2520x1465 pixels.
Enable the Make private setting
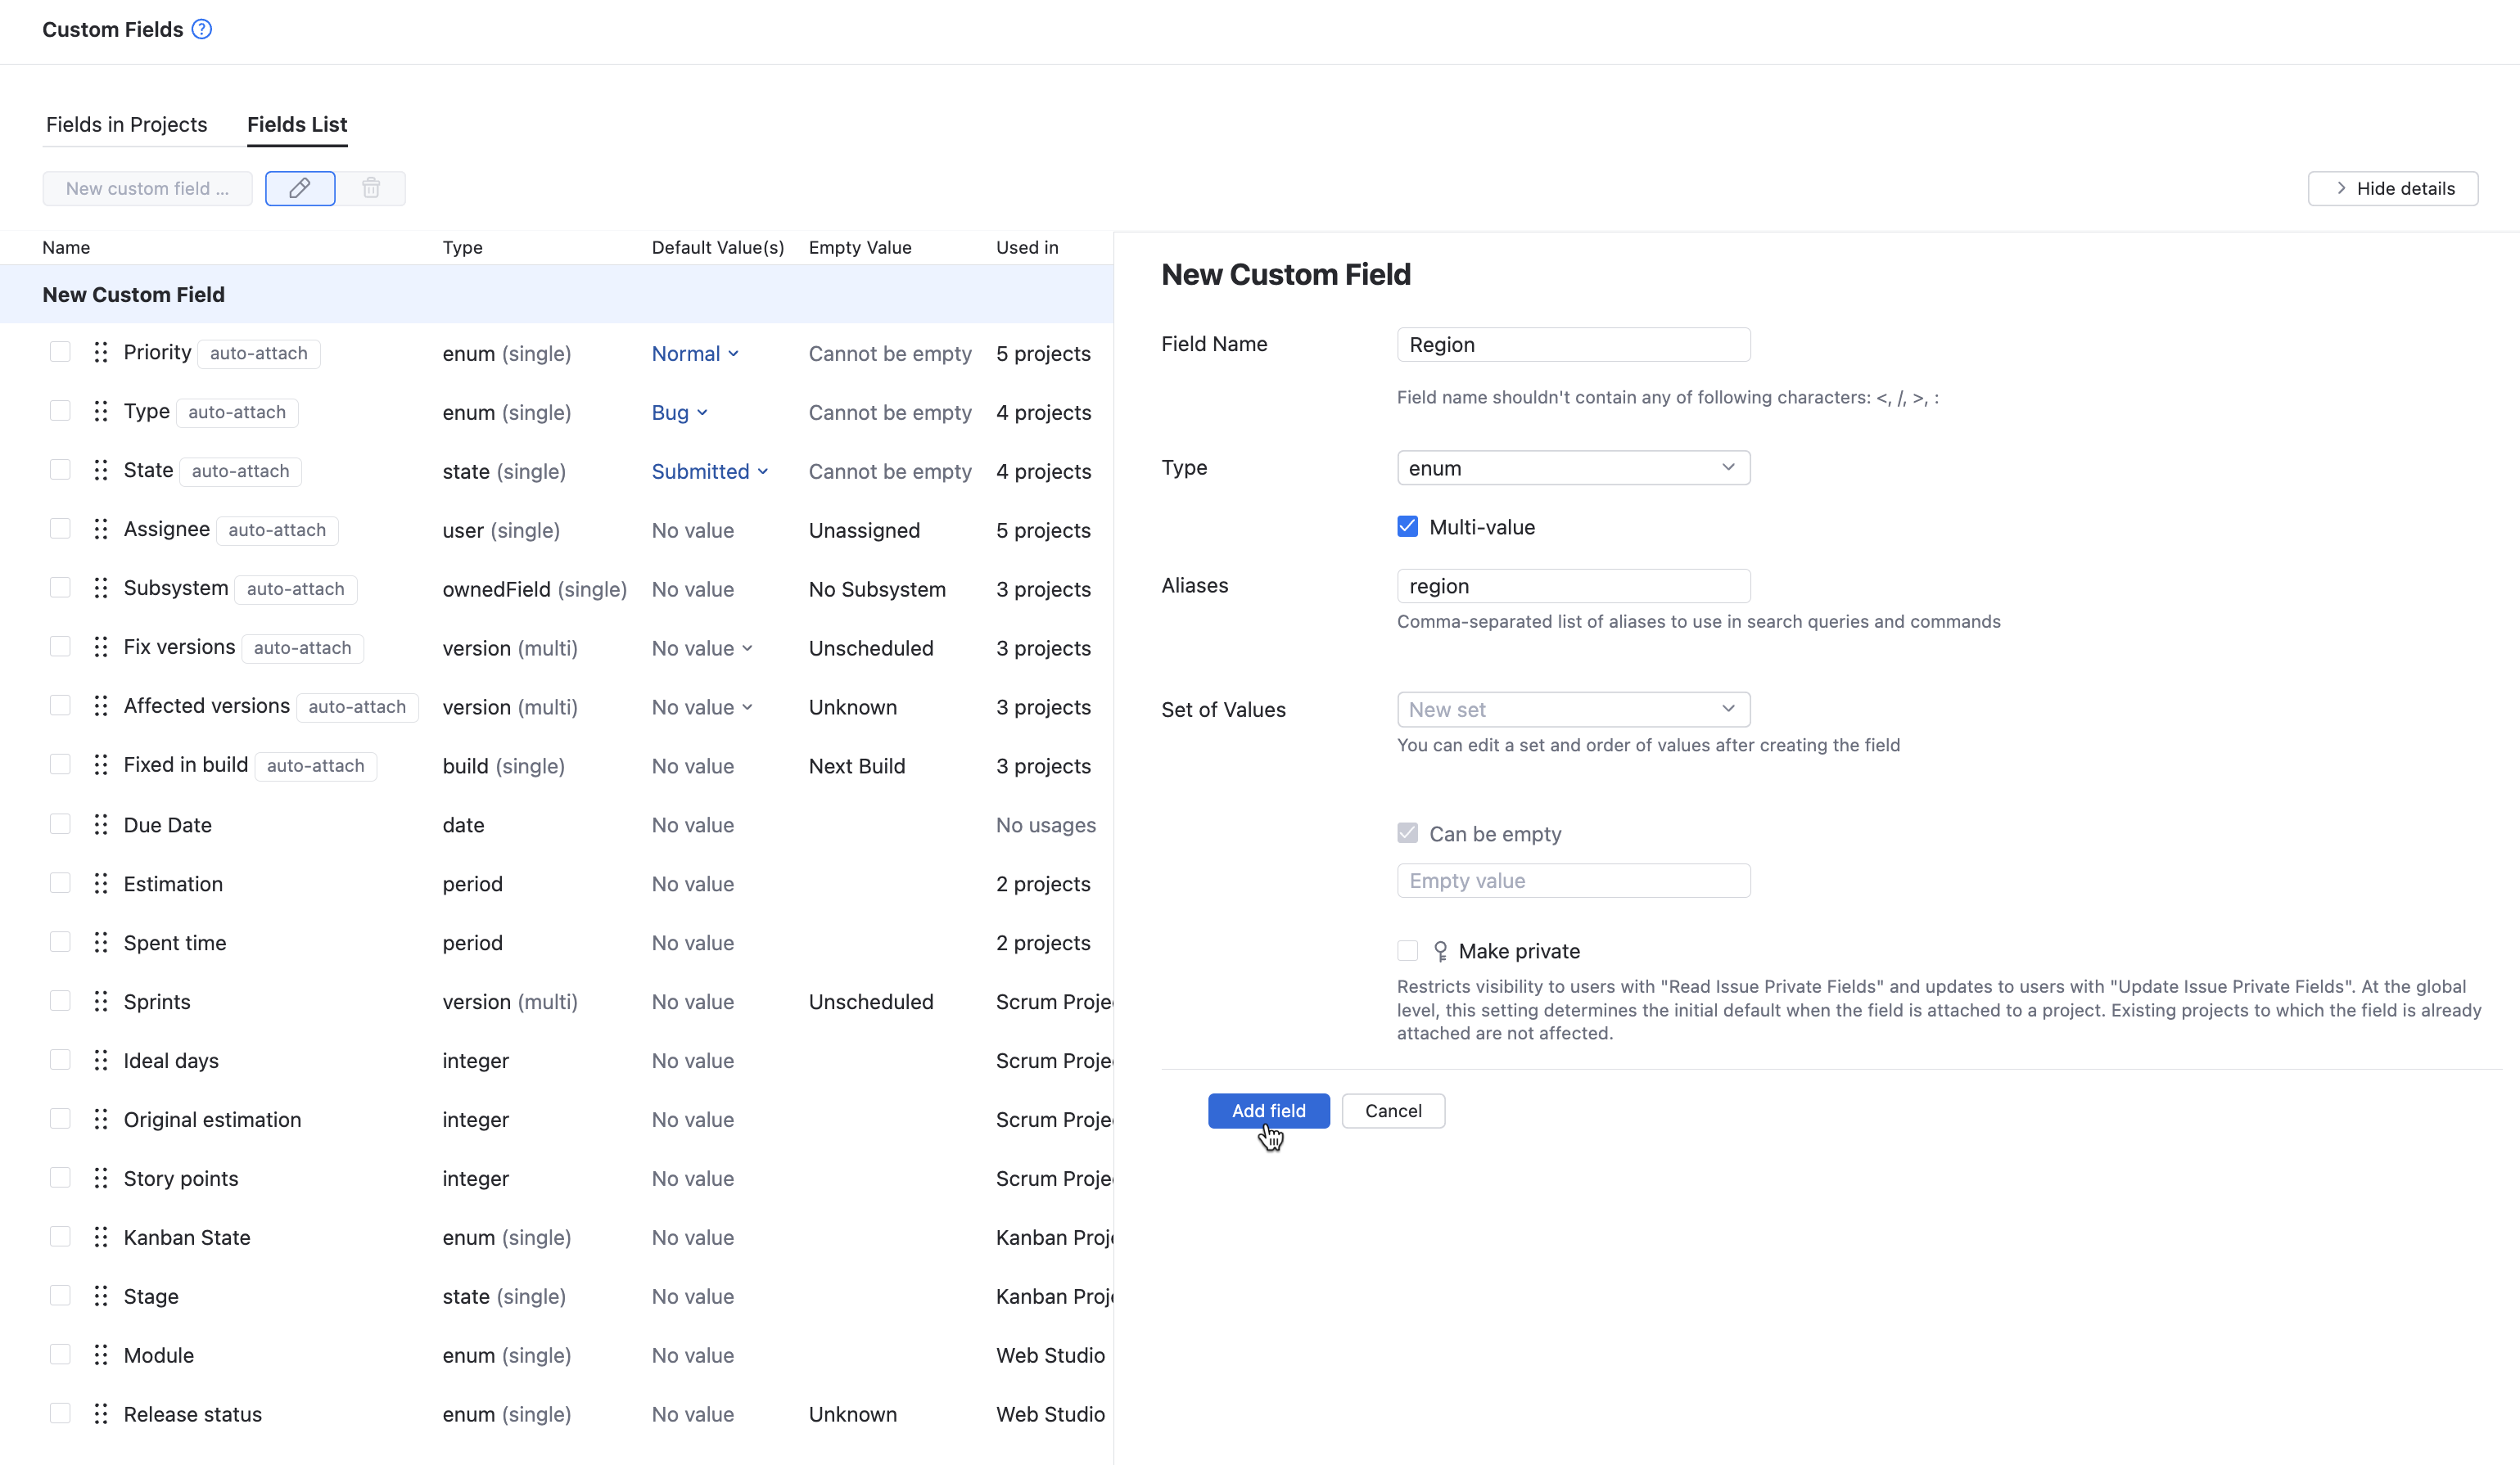(x=1407, y=950)
